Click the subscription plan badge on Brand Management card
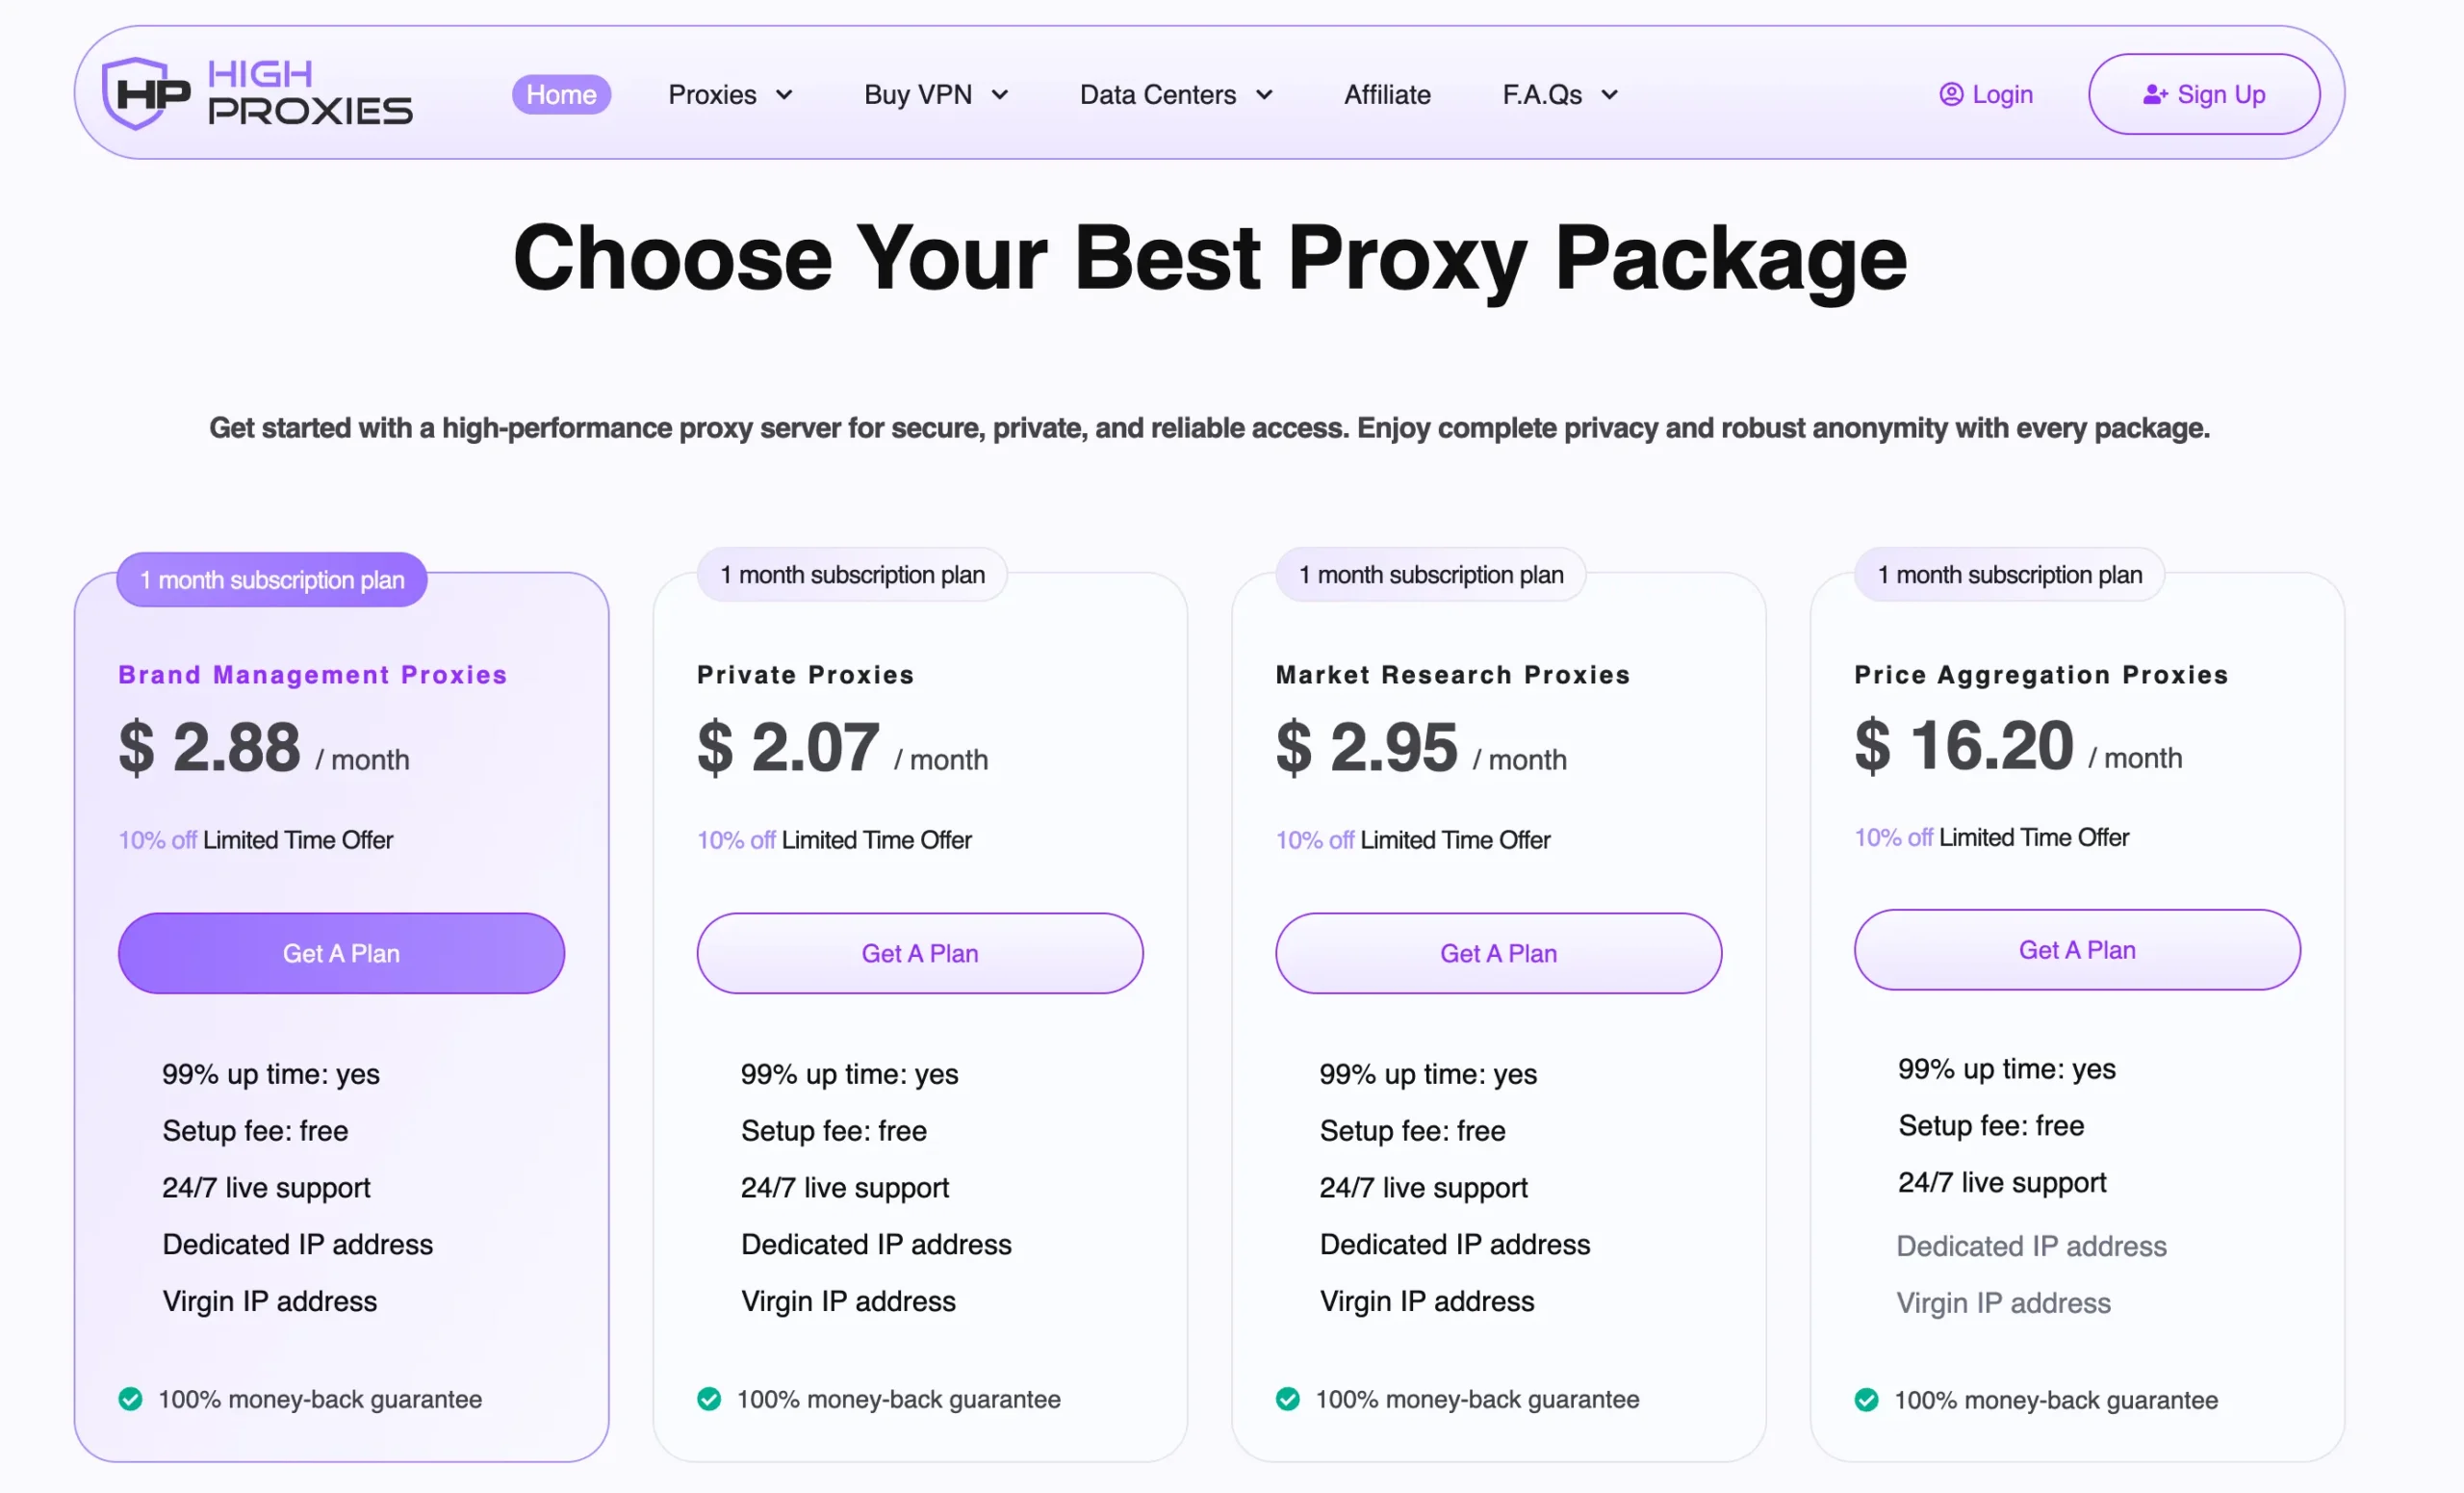Image resolution: width=2464 pixels, height=1493 pixels. [x=271, y=579]
